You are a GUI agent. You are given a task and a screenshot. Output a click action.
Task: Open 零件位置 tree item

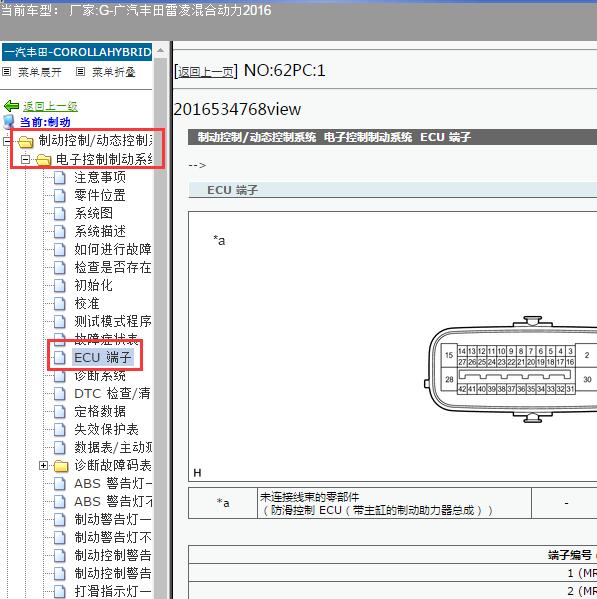[100, 195]
